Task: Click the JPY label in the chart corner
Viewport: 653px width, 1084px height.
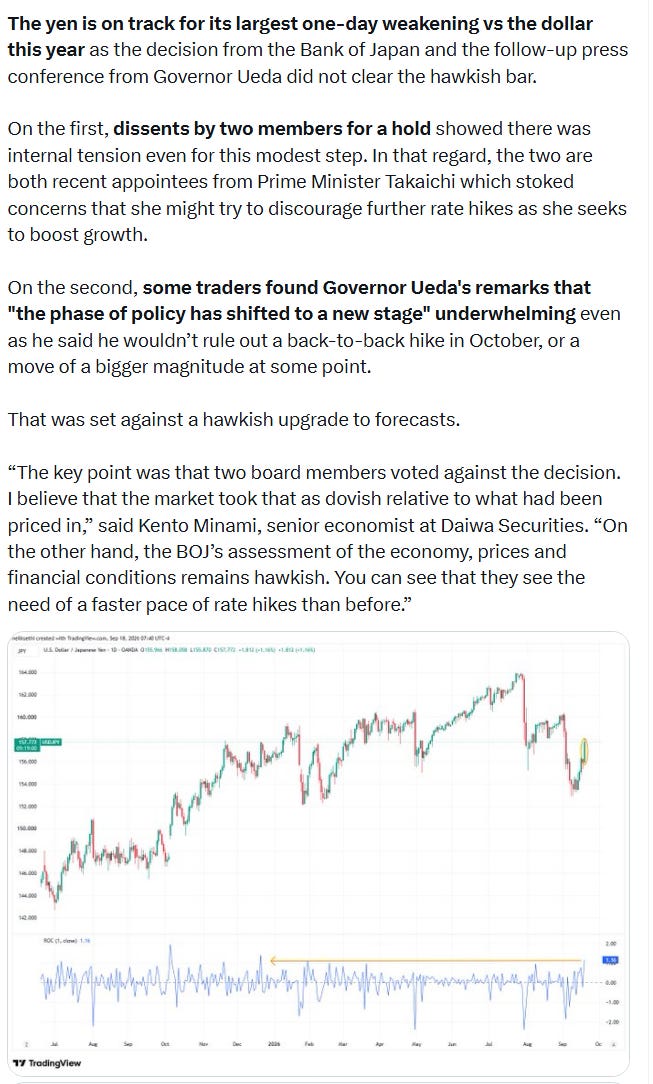Action: [x=21, y=650]
